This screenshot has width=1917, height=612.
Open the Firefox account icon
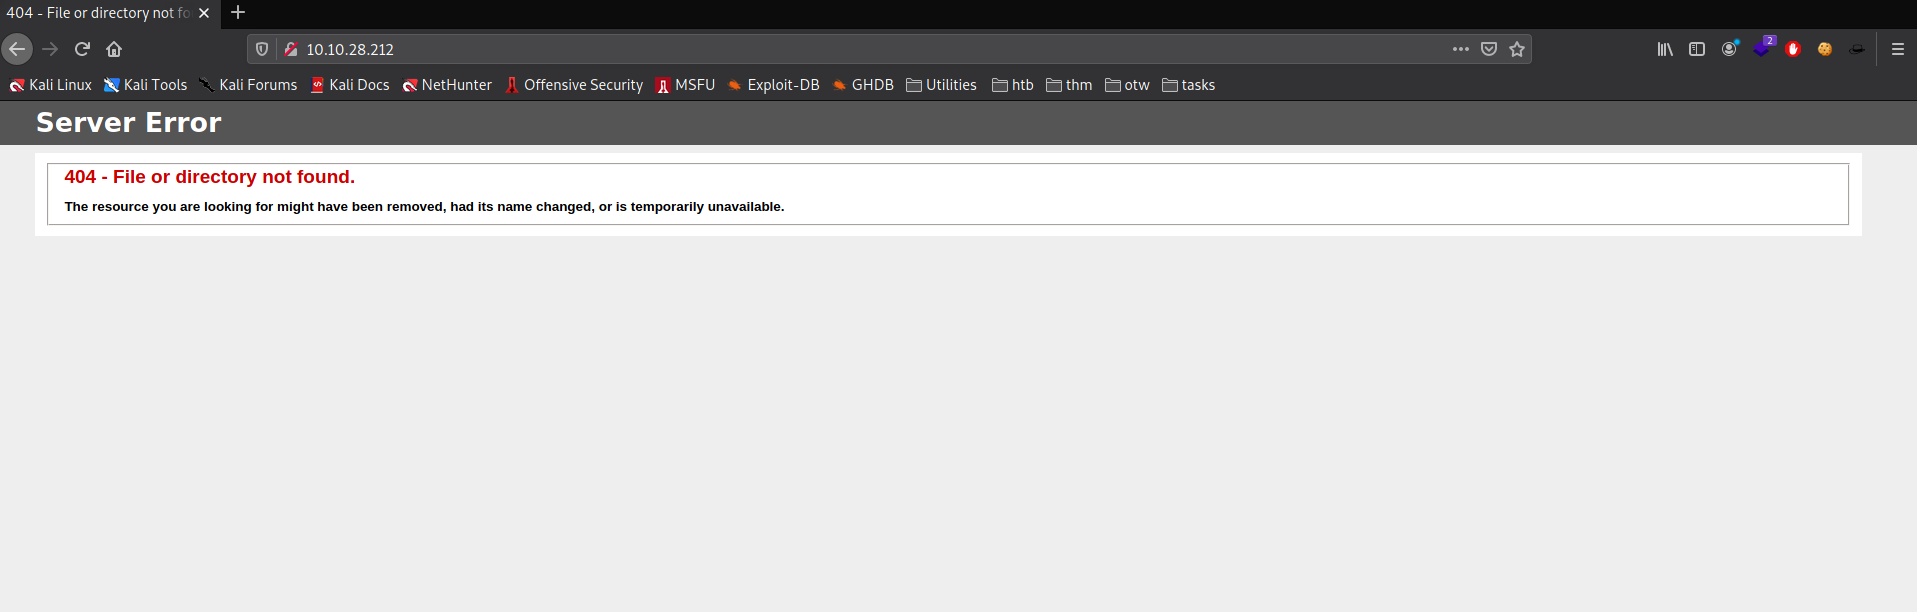click(1729, 49)
